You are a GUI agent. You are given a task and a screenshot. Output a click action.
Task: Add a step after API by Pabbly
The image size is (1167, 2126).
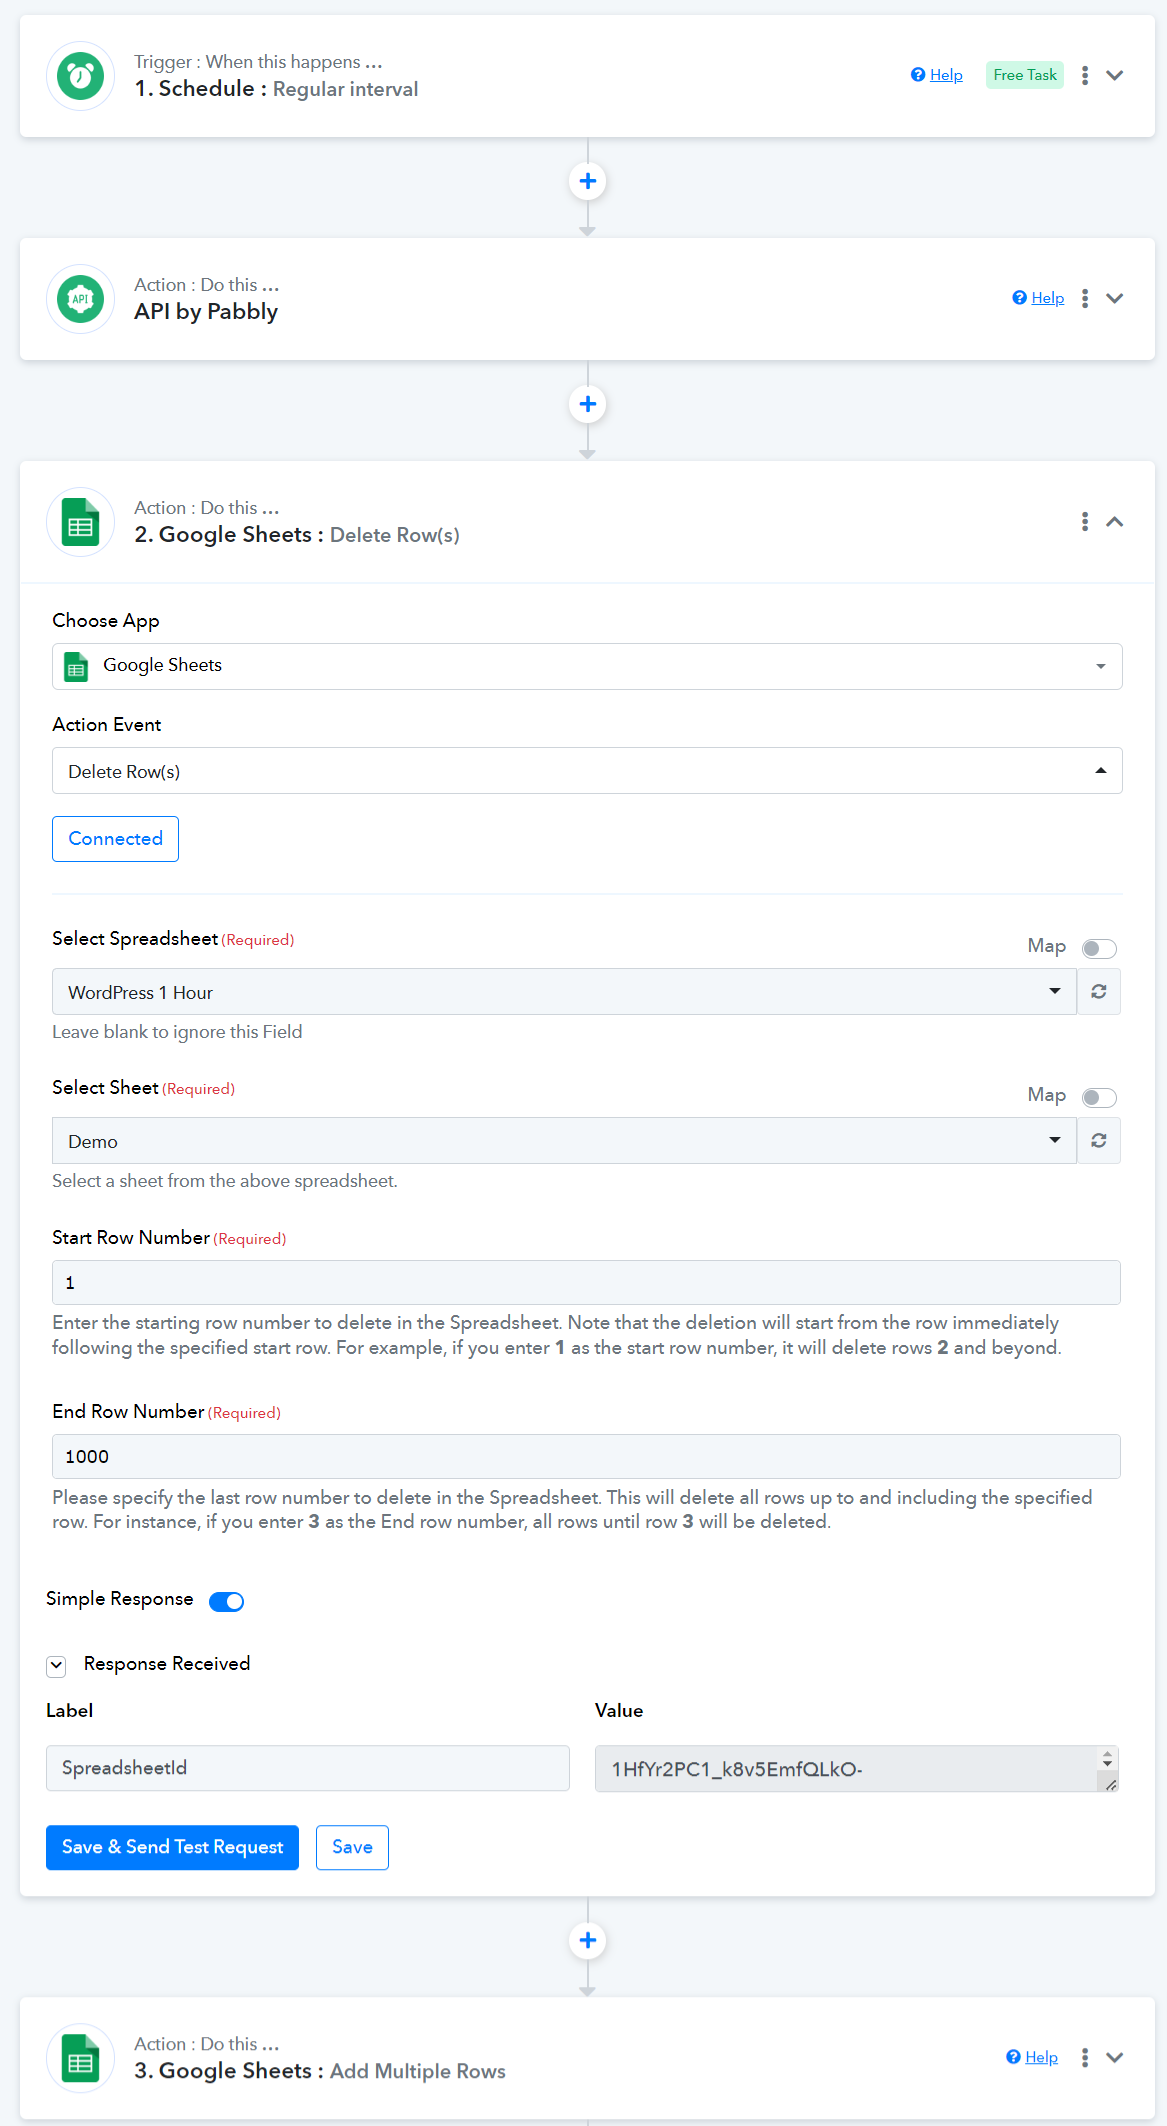588,404
